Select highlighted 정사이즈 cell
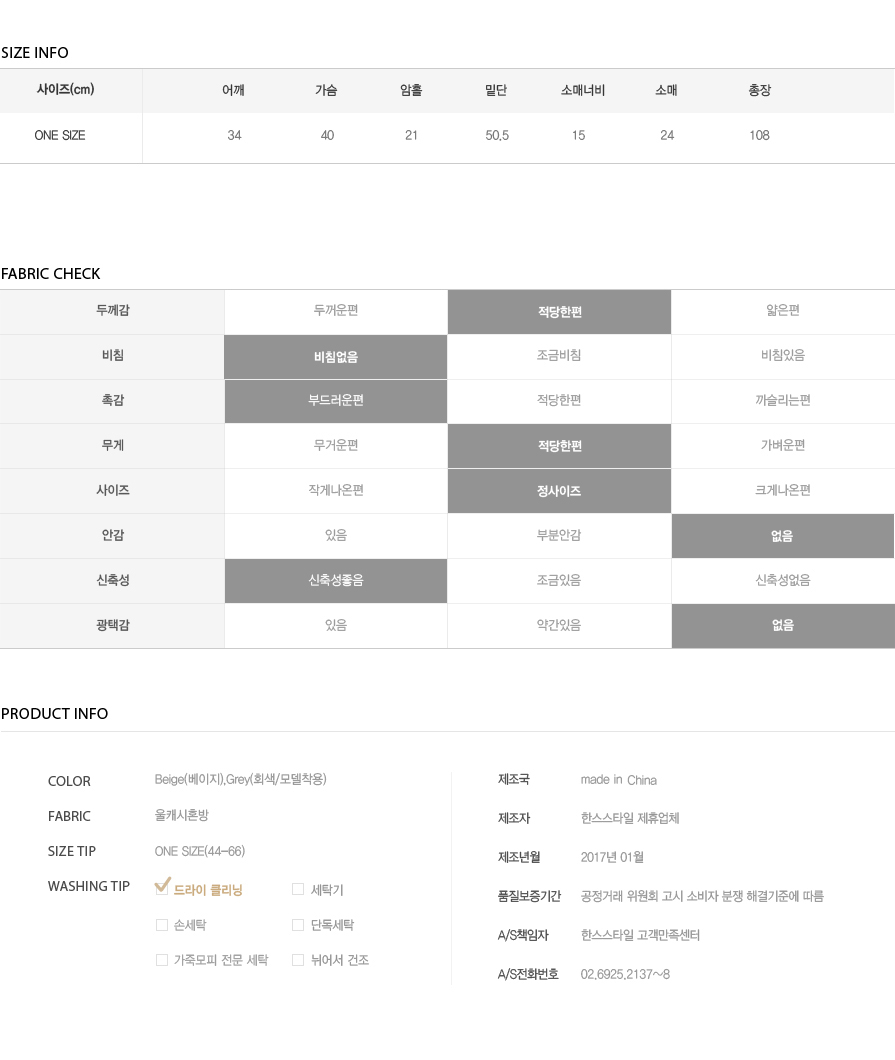This screenshot has width=895, height=1060. pos(560,491)
